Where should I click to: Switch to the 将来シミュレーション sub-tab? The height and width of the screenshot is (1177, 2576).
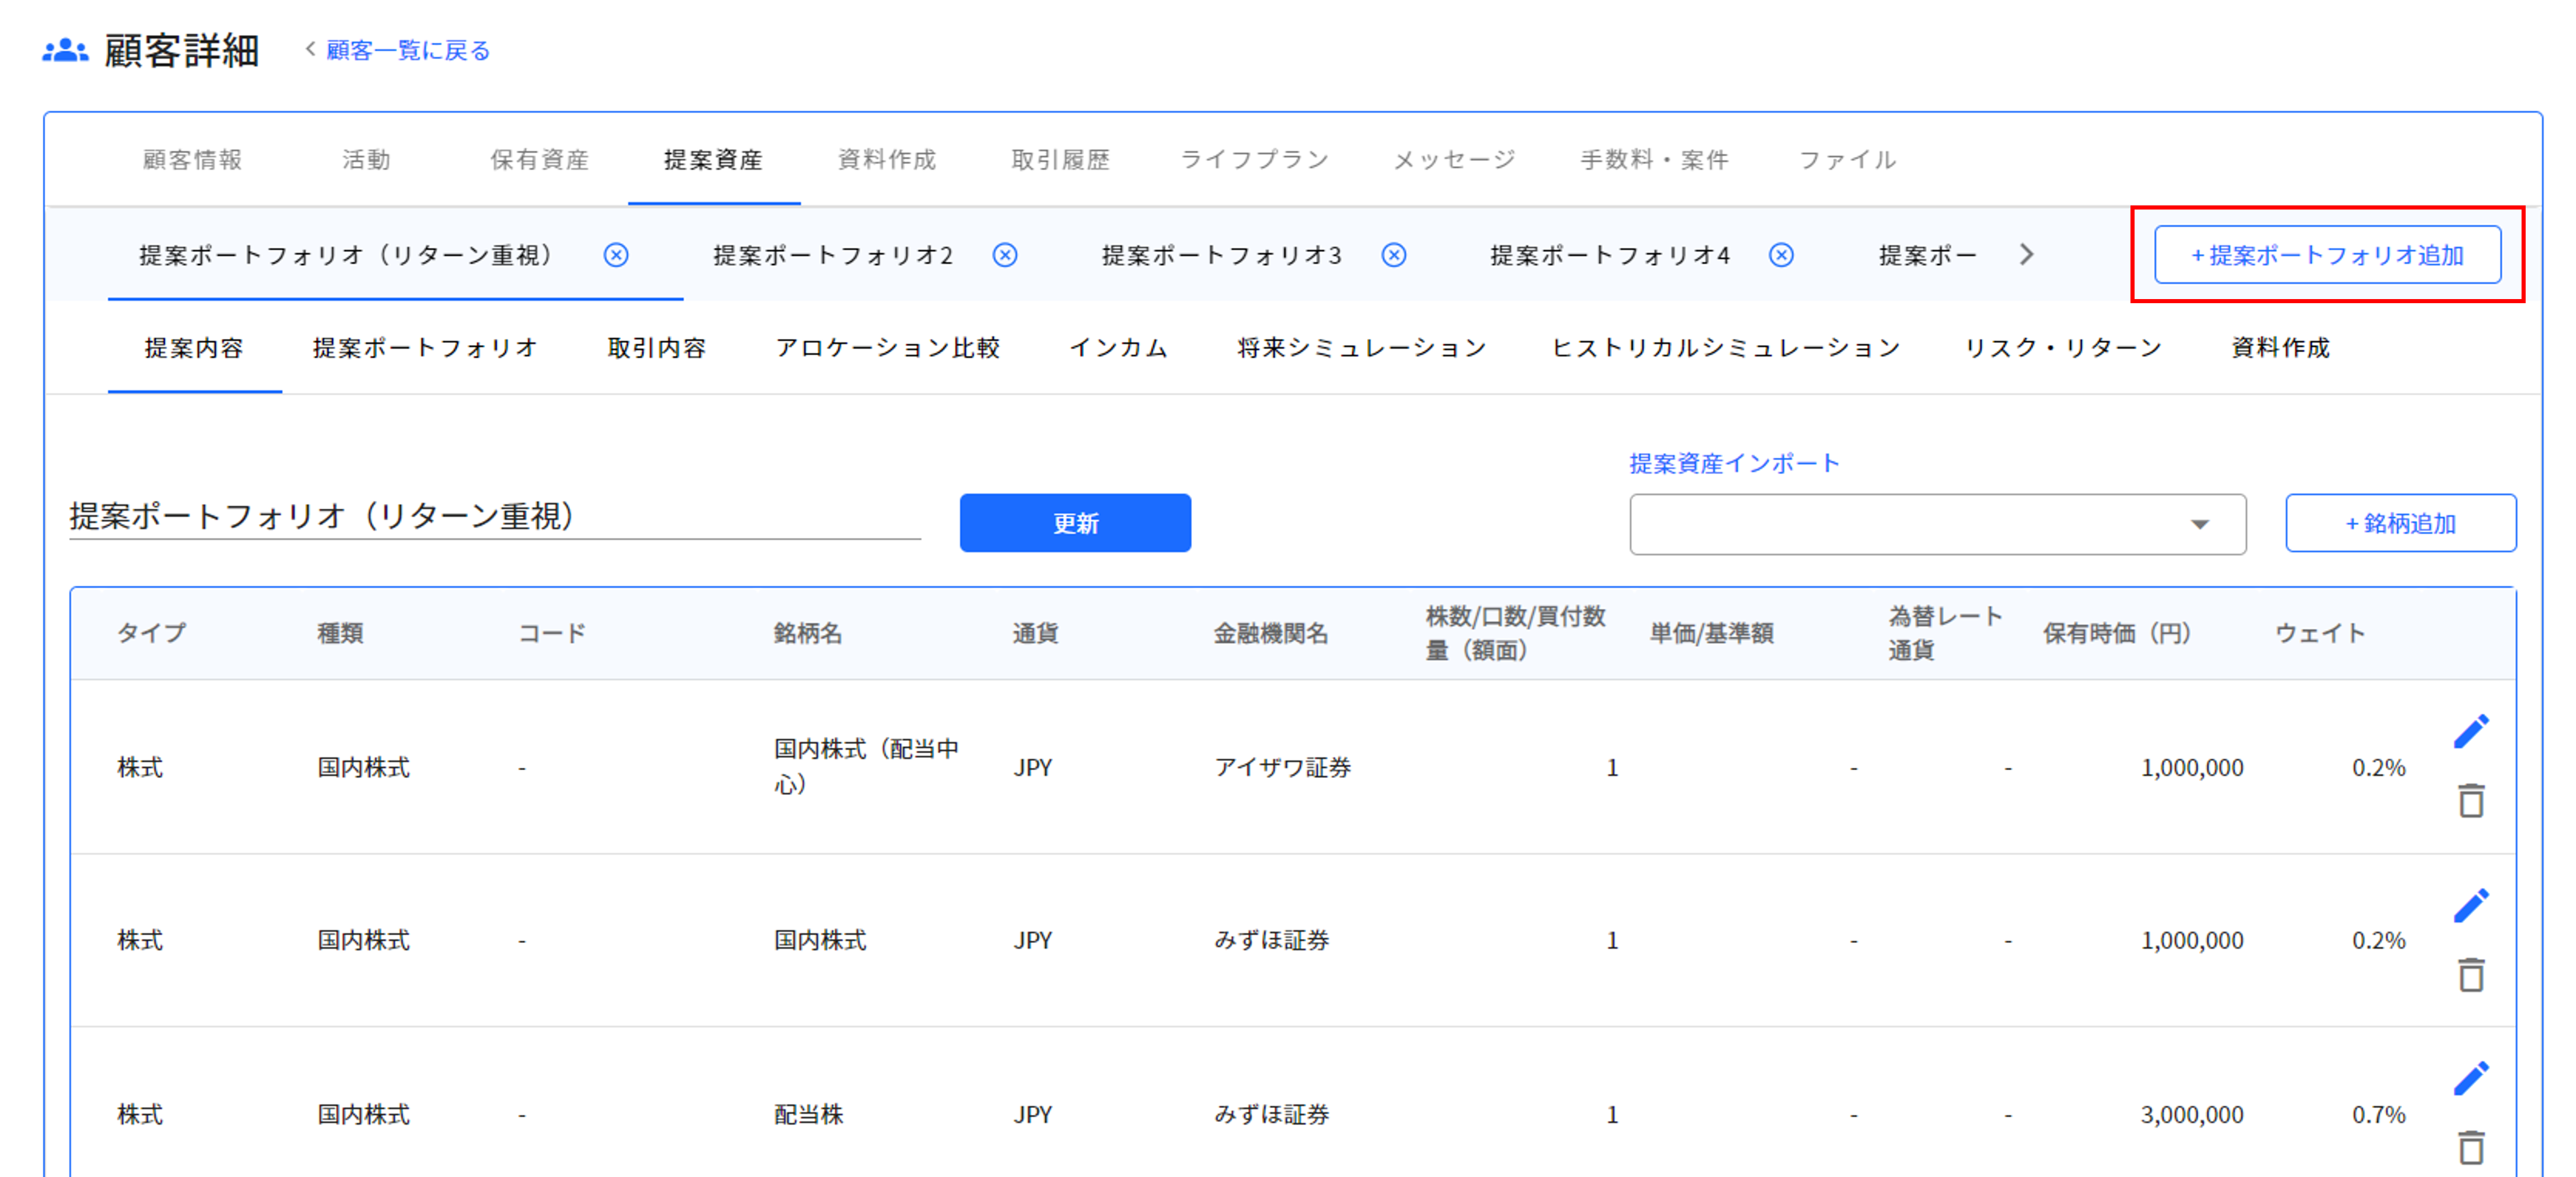[1361, 348]
